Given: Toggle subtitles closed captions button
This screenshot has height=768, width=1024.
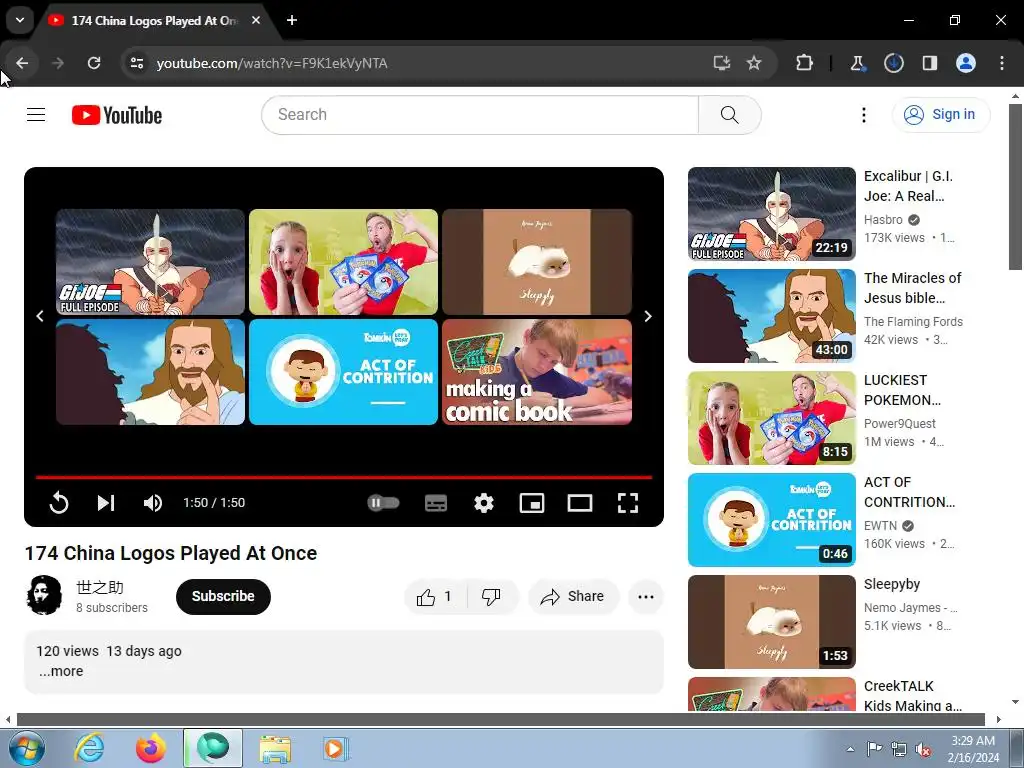Looking at the screenshot, I should tap(436, 503).
